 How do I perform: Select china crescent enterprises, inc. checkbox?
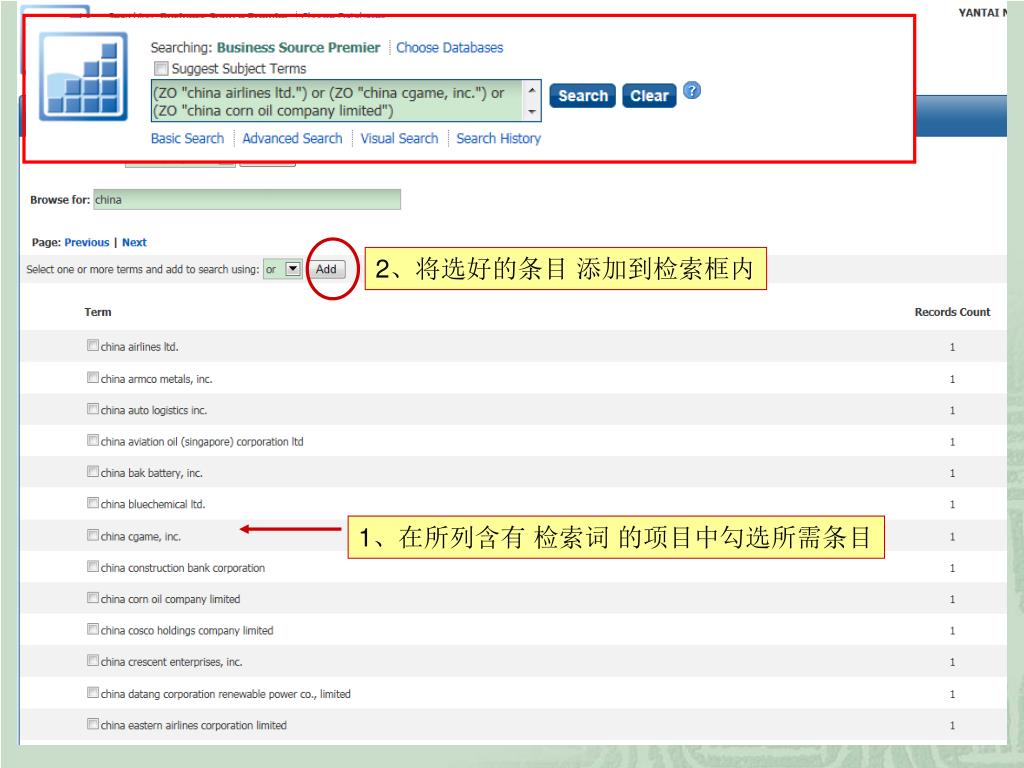[93, 660]
